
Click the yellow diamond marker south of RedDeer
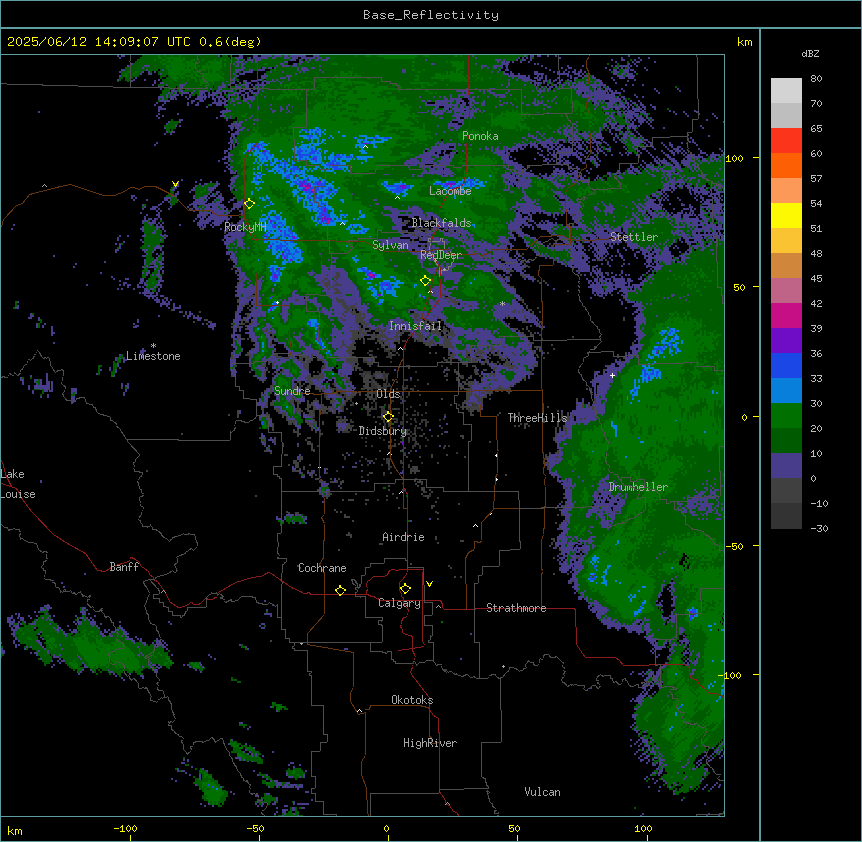coord(425,281)
